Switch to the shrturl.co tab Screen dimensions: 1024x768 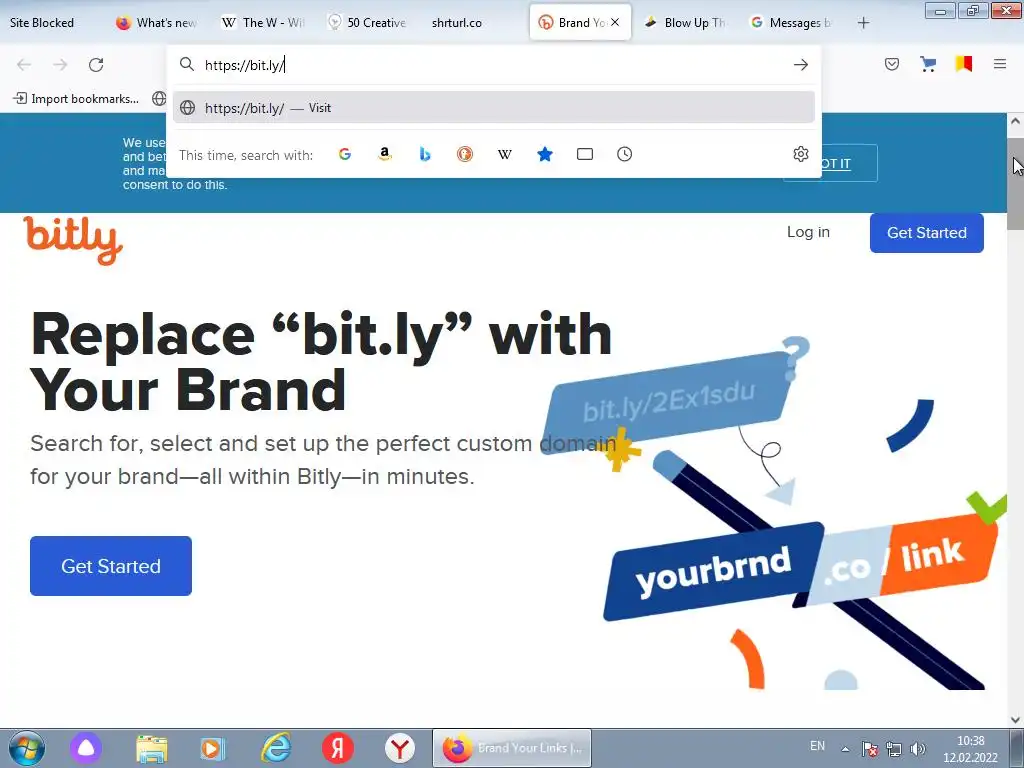tap(457, 23)
